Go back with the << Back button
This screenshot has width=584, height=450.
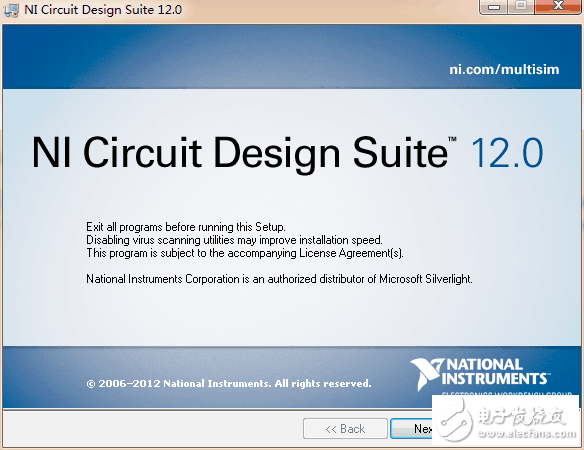345,429
